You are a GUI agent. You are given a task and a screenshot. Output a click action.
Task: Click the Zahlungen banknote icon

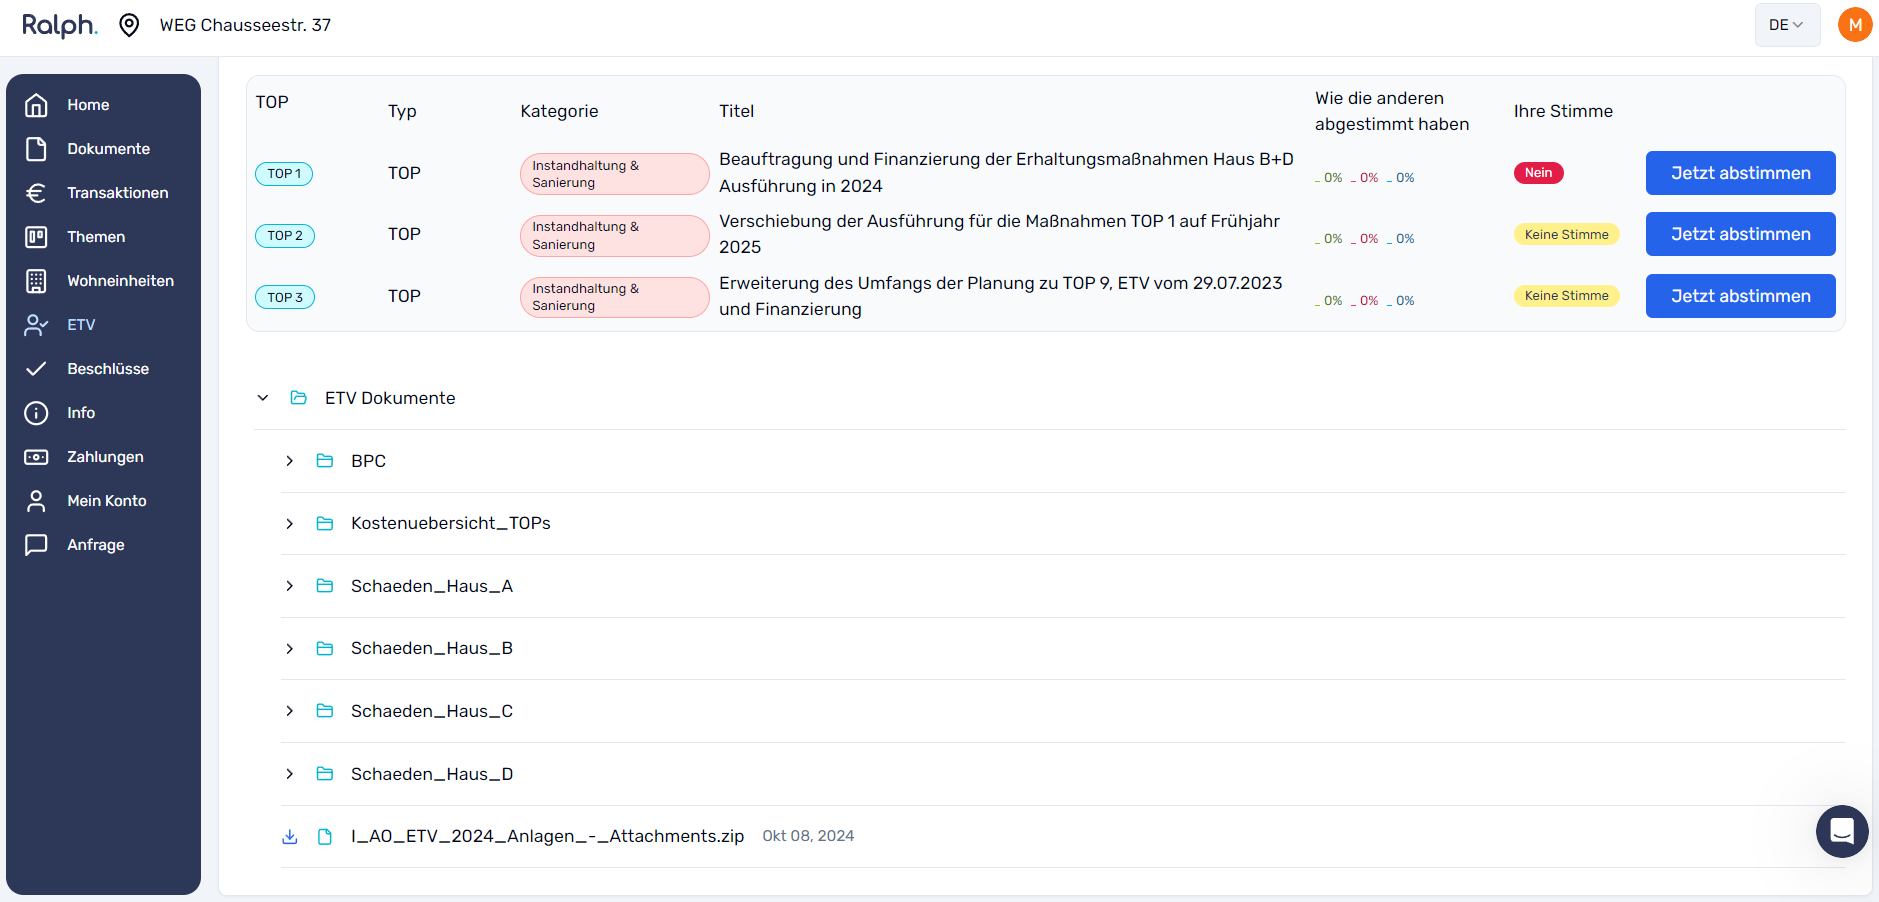[x=36, y=457]
